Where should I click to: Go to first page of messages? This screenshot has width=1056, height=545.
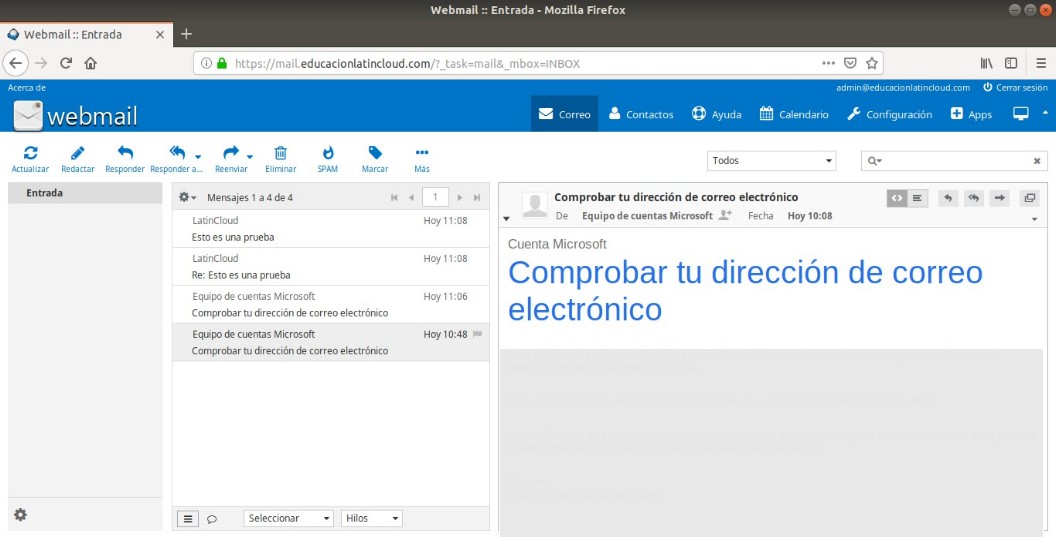[395, 197]
